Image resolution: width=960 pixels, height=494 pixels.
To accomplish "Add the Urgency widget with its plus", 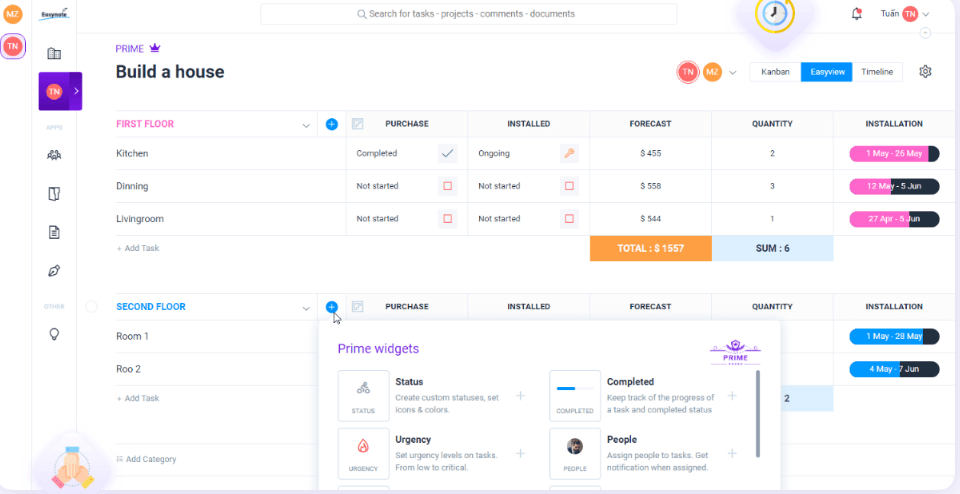I will click(x=520, y=454).
